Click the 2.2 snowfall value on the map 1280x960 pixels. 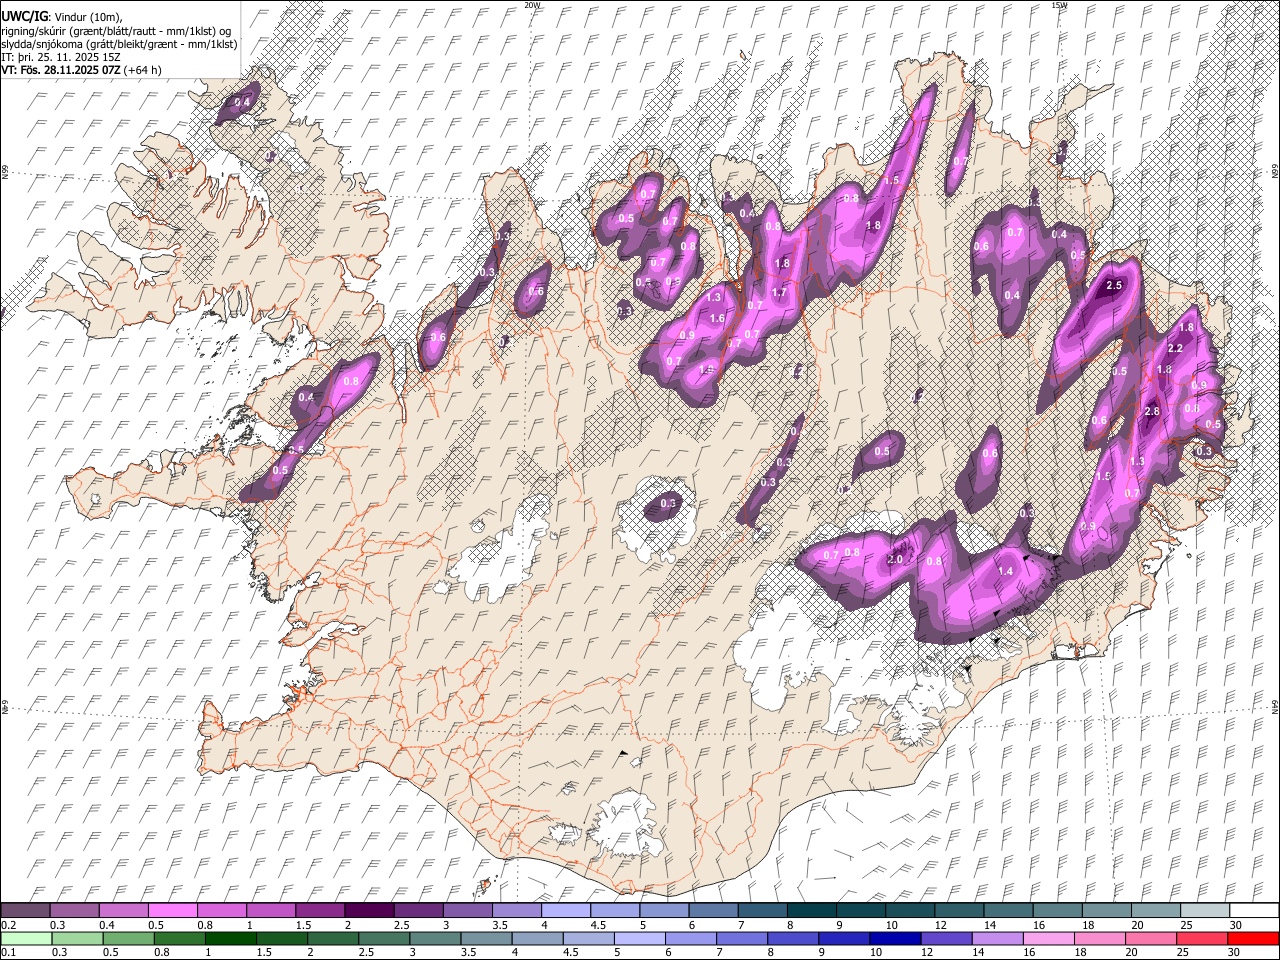pos(1175,348)
